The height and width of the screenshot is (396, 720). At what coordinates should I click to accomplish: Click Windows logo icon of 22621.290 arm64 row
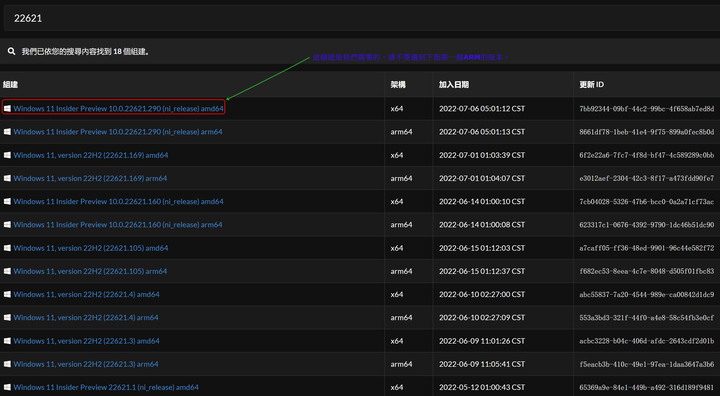click(7, 132)
